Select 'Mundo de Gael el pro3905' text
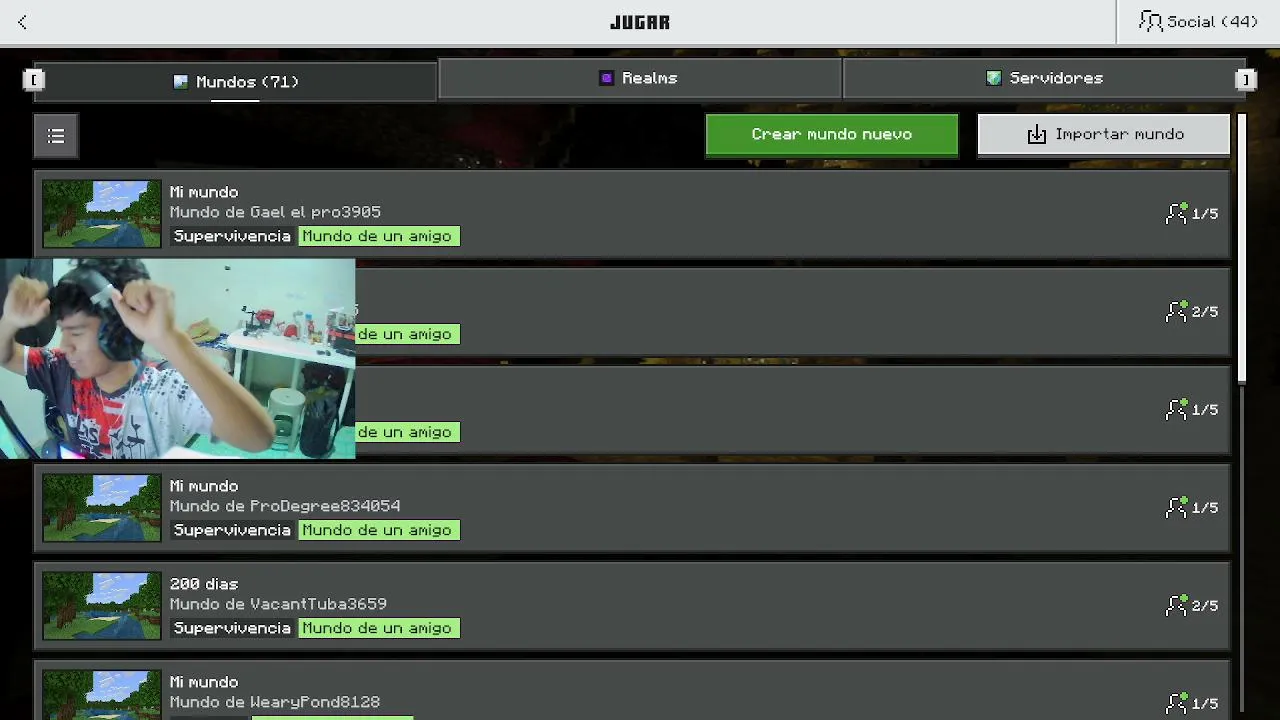The image size is (1280, 720). click(x=275, y=212)
